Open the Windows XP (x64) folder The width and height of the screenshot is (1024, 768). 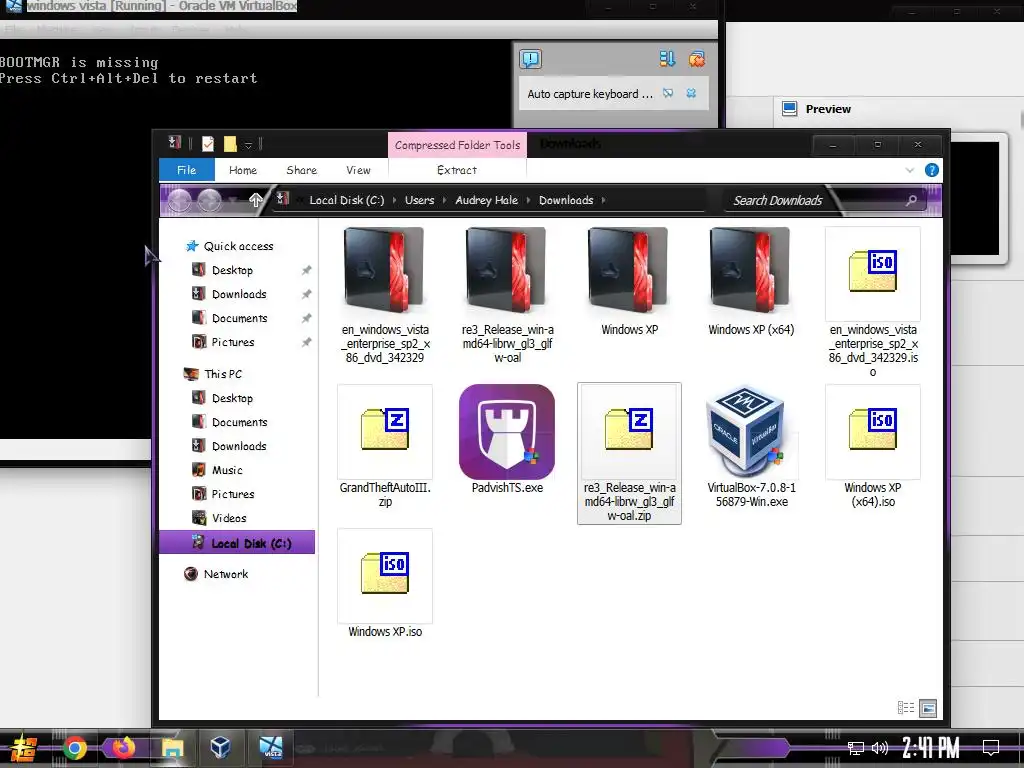point(751,282)
